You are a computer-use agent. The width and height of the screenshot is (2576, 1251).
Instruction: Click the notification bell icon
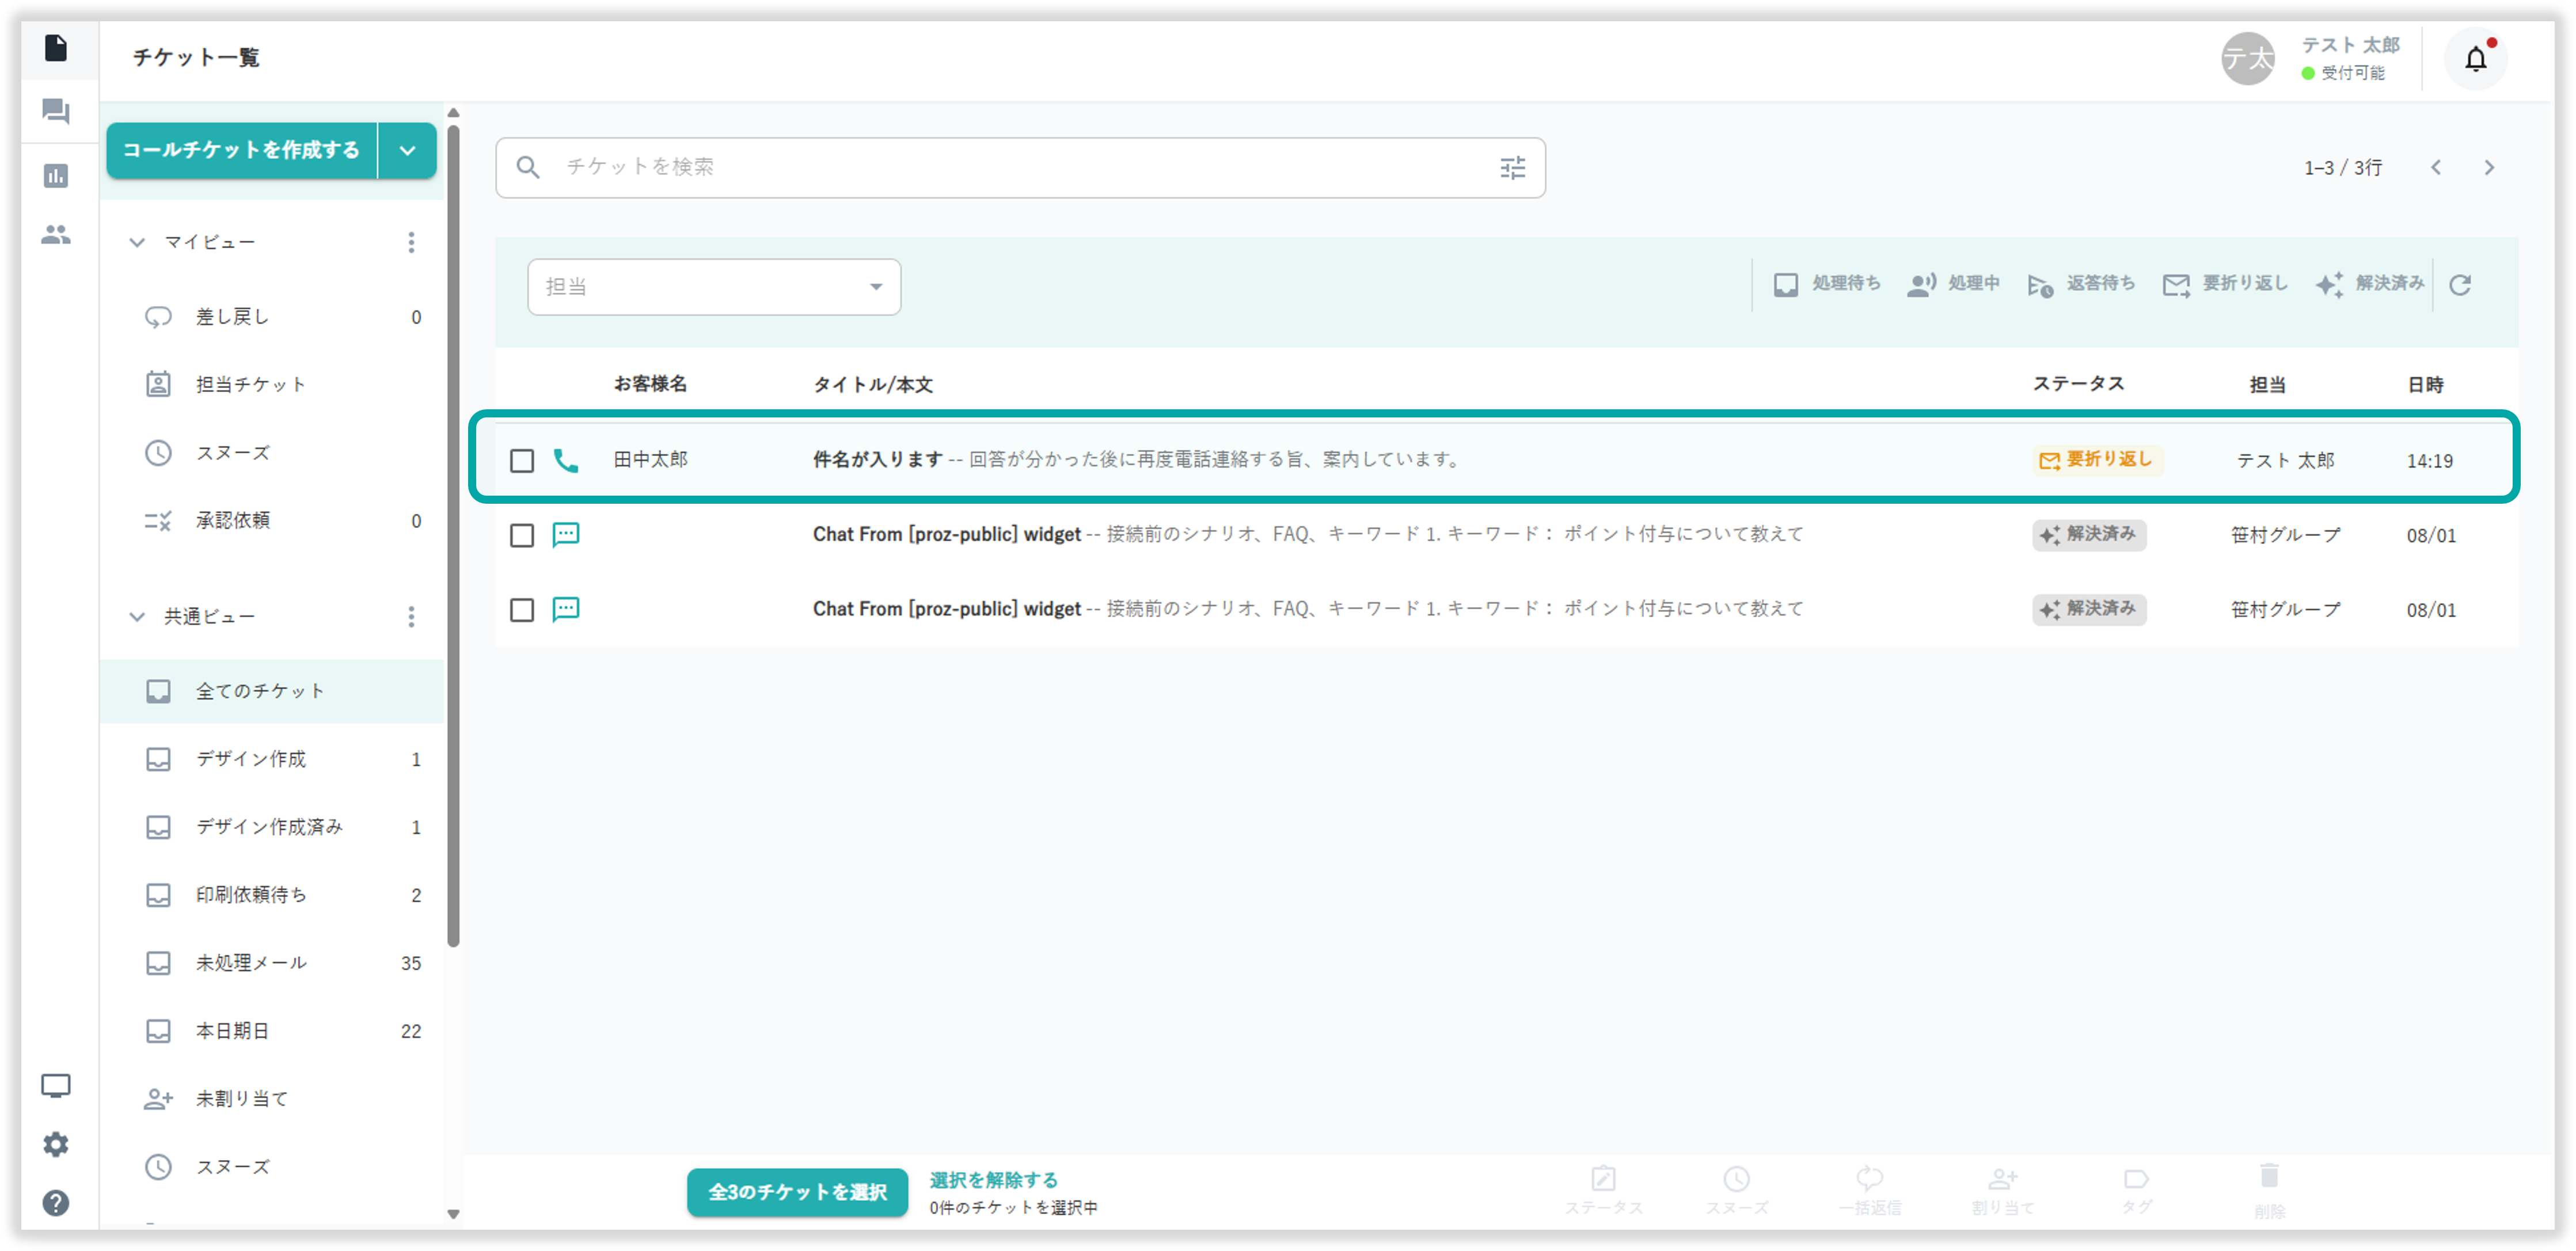tap(2475, 60)
